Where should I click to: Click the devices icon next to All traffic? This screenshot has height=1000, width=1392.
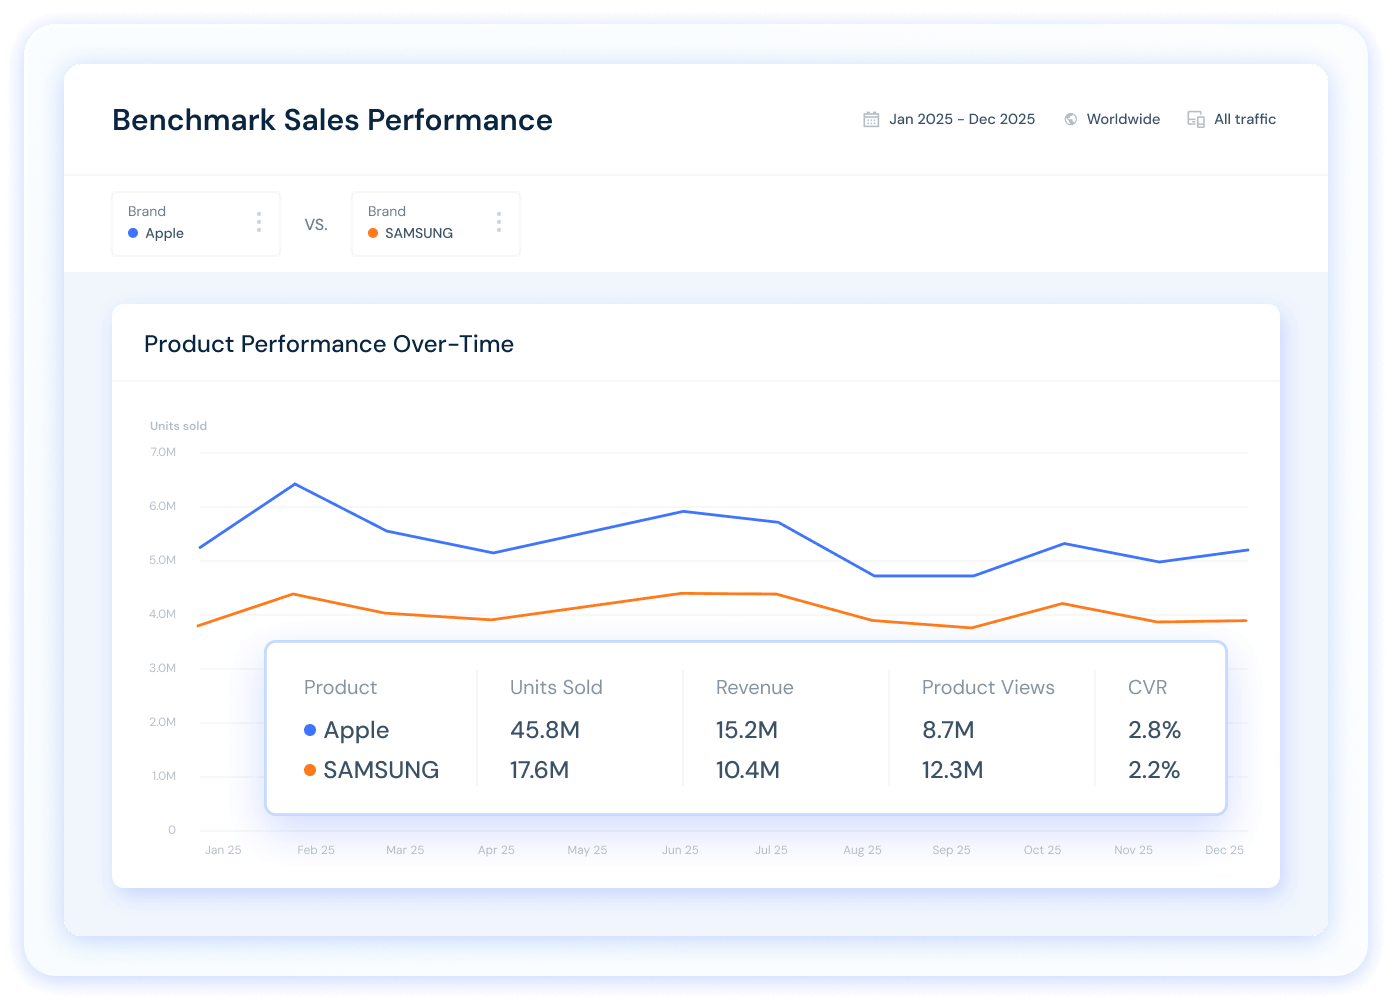click(x=1196, y=119)
